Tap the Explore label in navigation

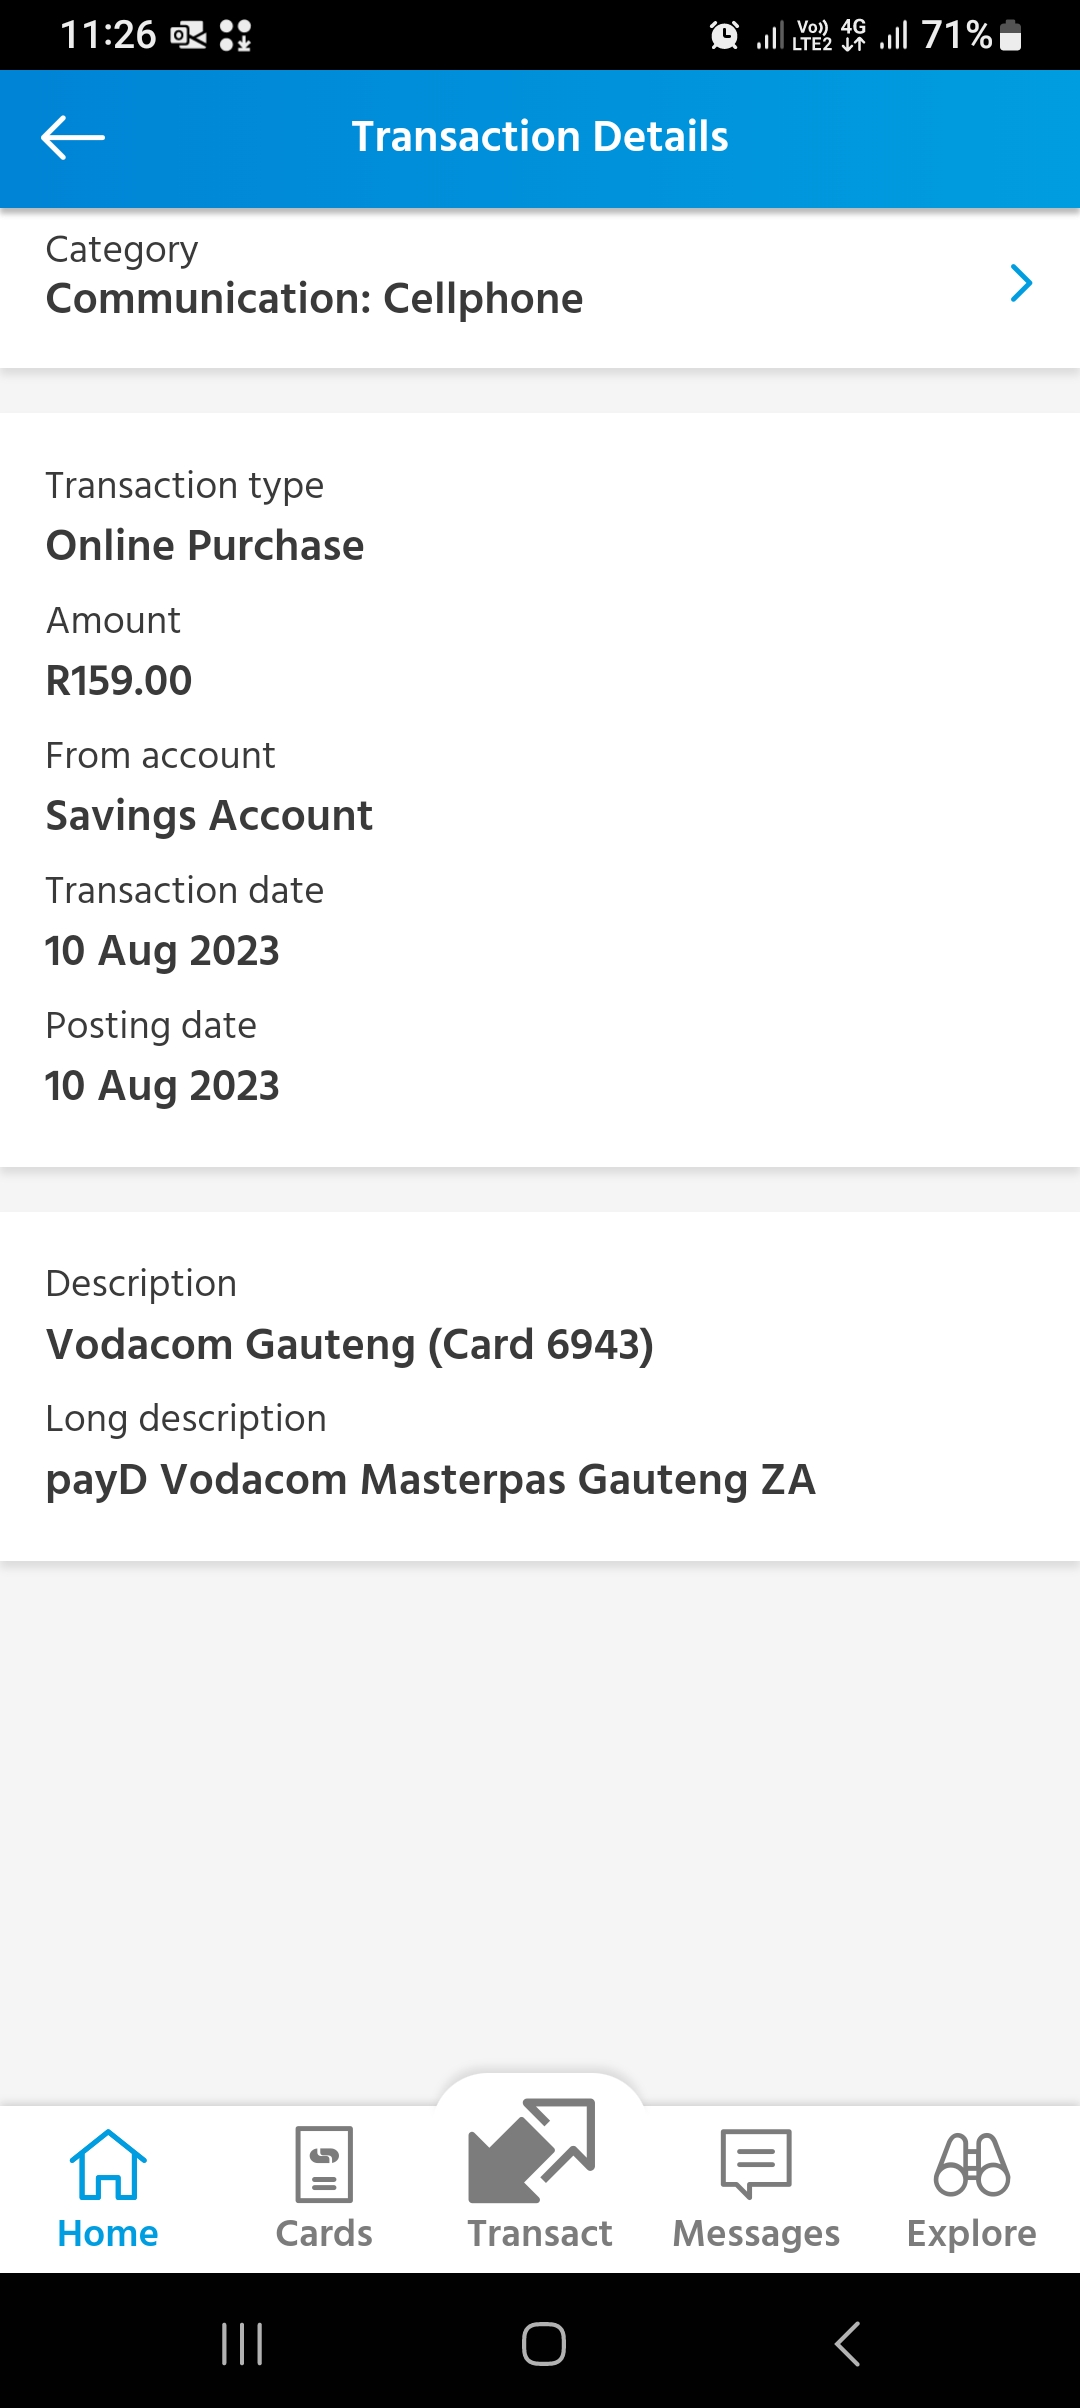point(972,2233)
